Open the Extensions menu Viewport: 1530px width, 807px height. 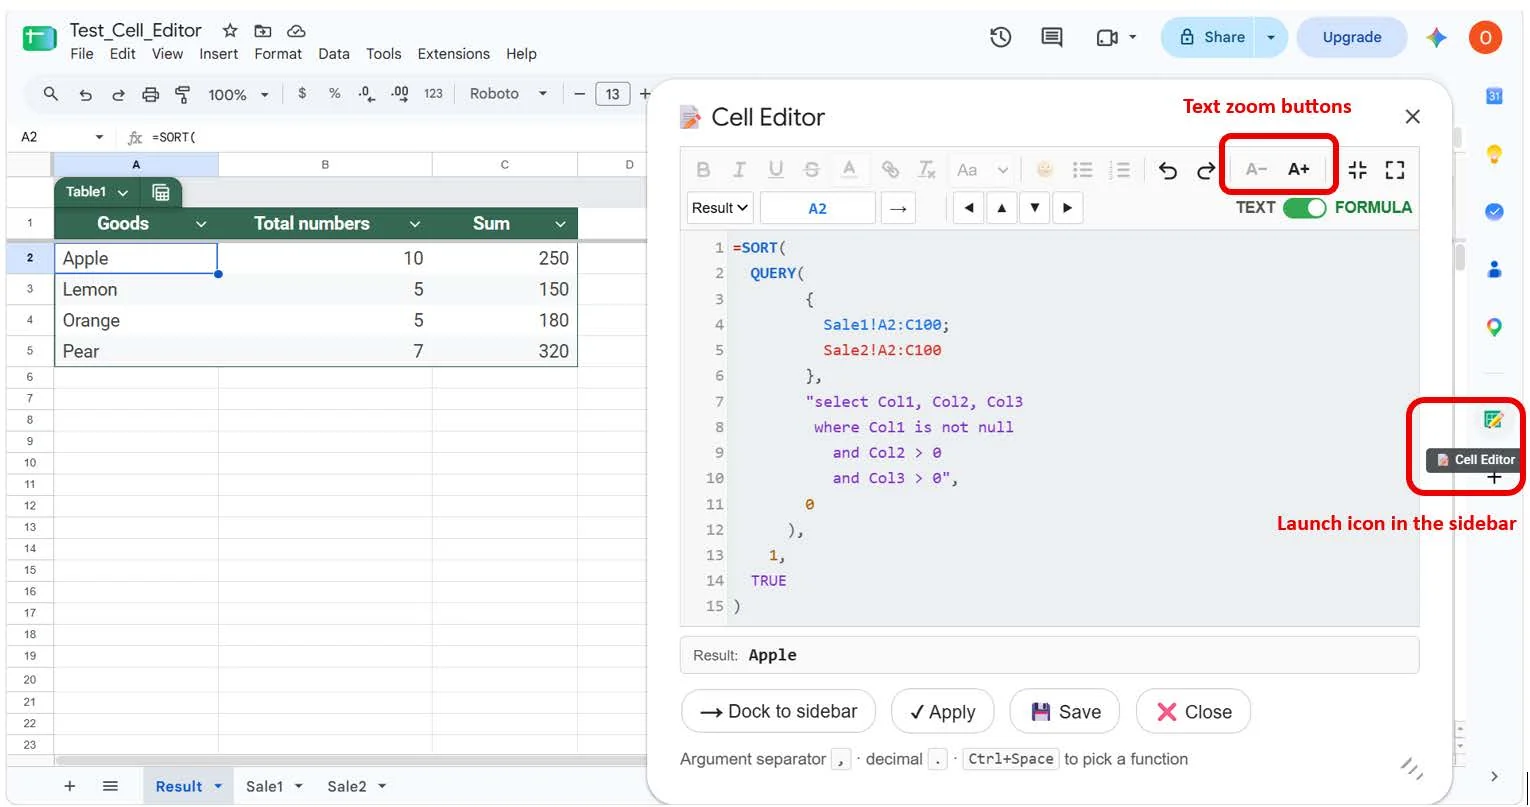tap(453, 54)
